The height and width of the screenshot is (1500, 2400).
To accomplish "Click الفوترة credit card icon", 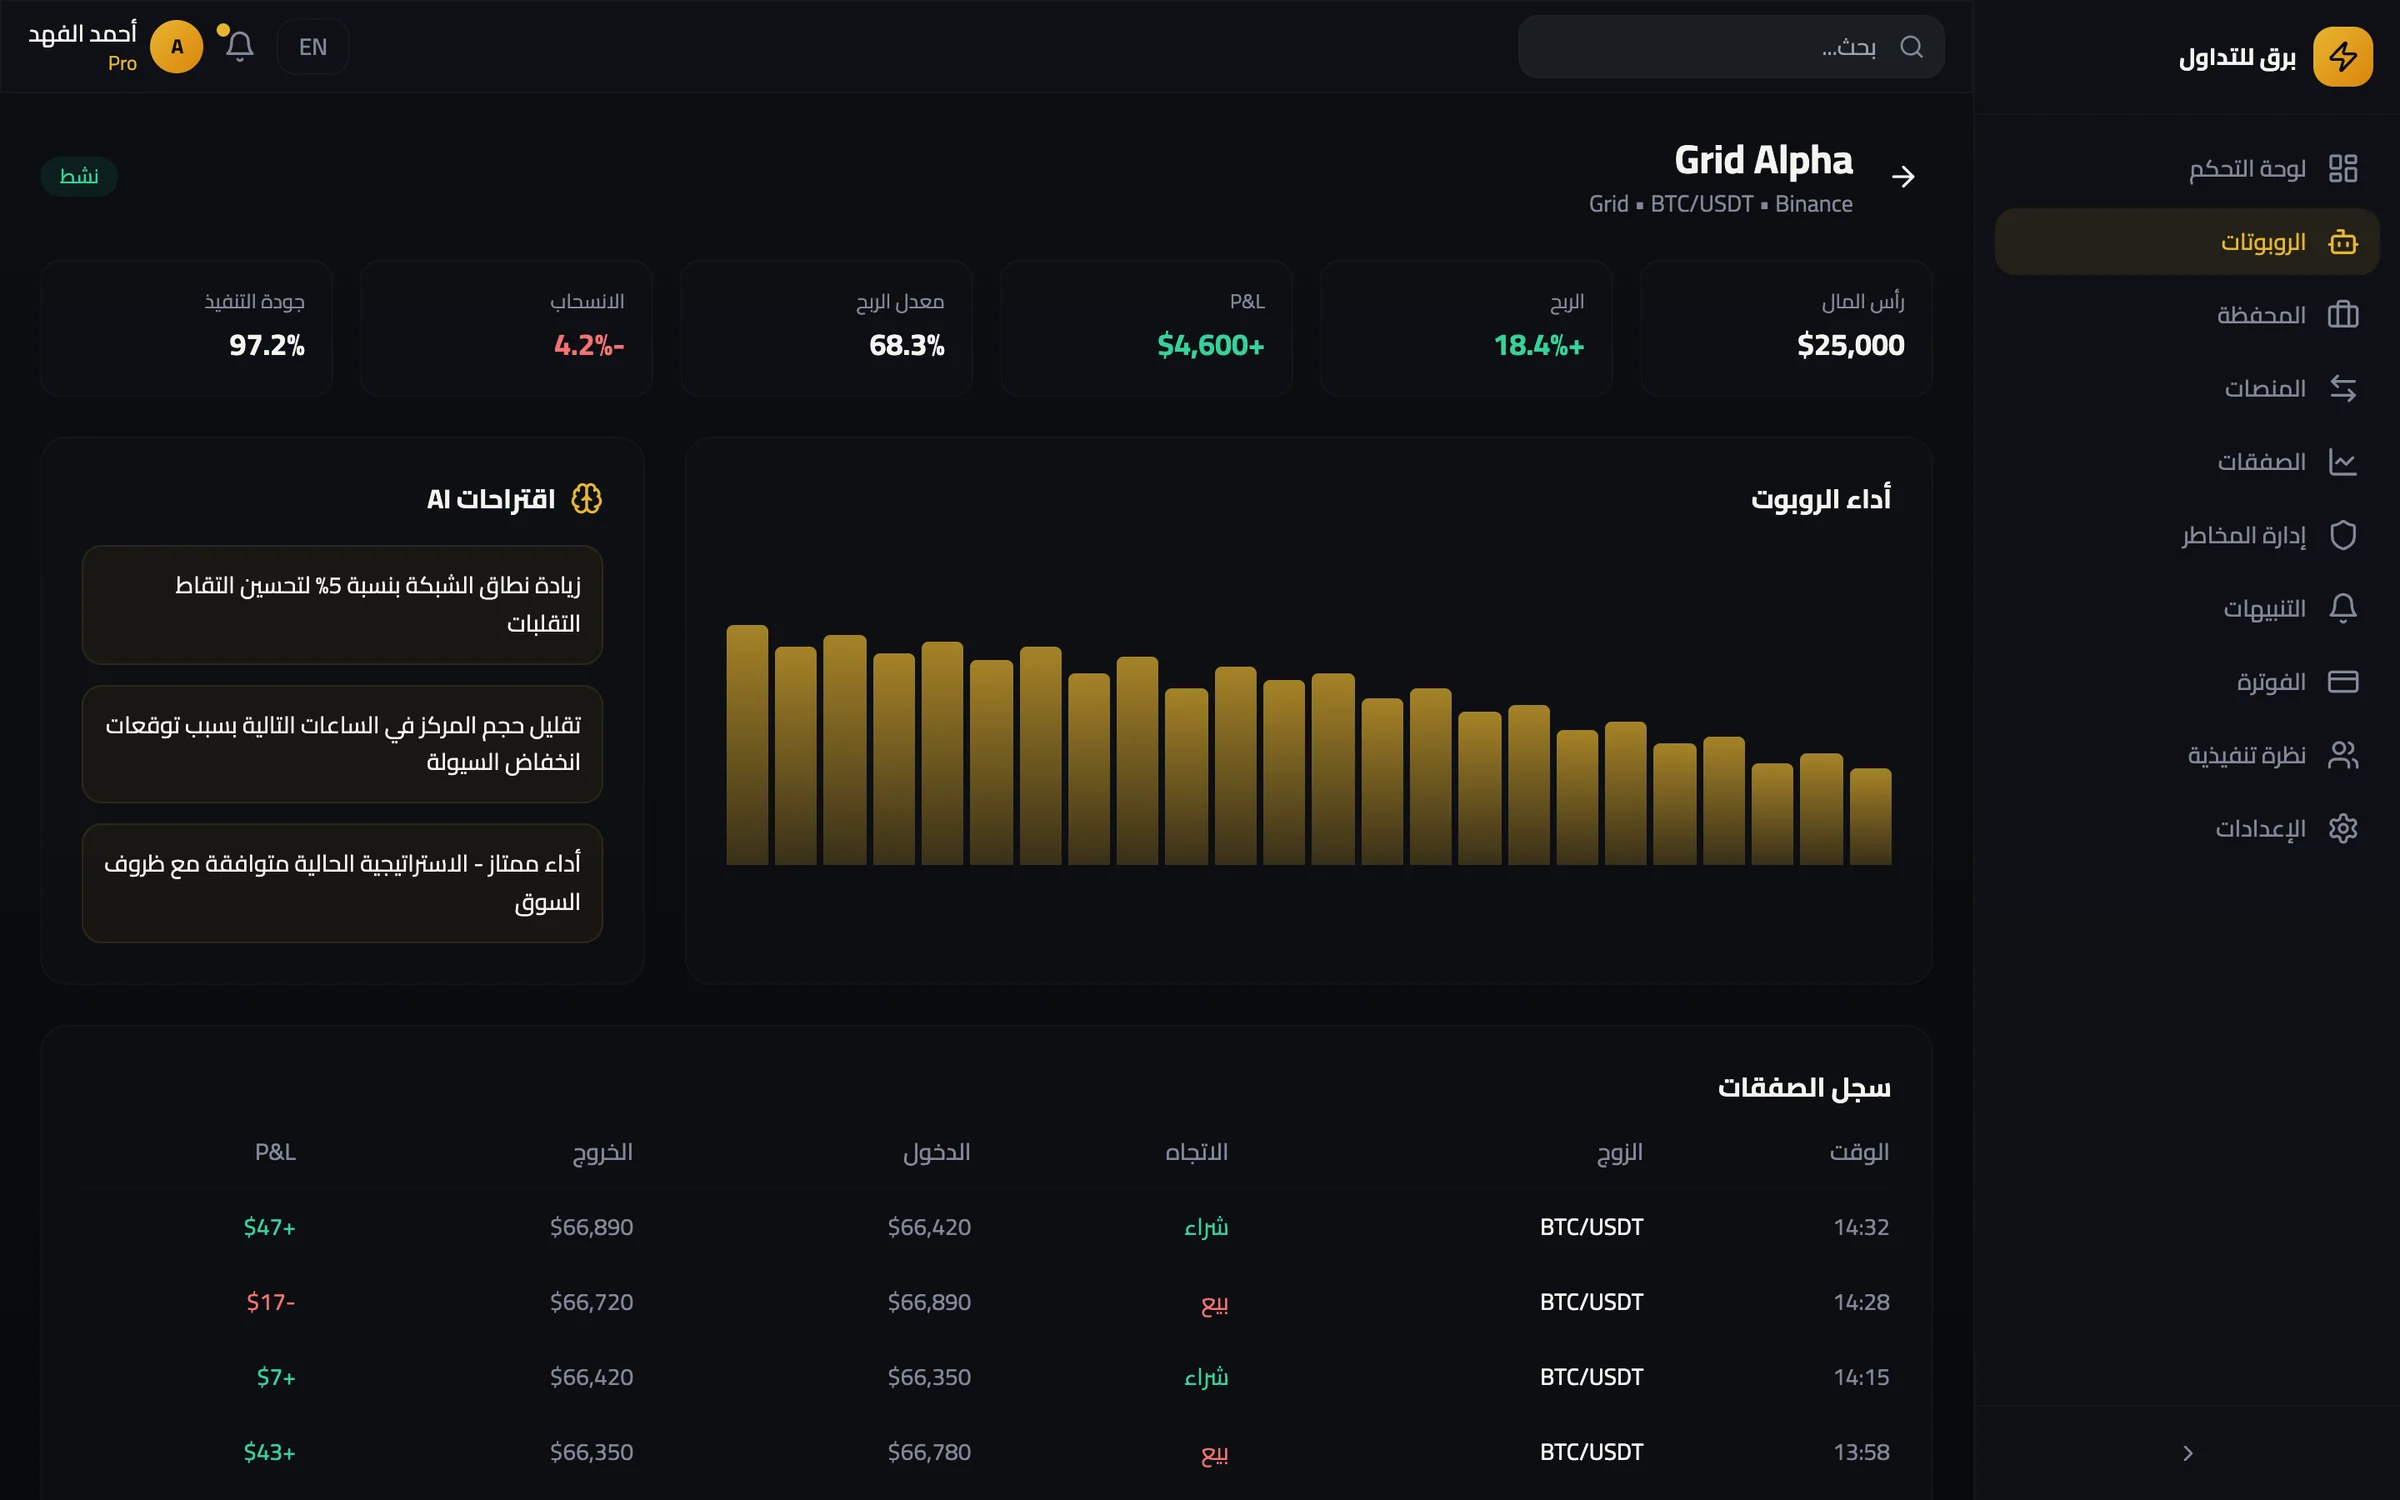I will pos(2342,682).
